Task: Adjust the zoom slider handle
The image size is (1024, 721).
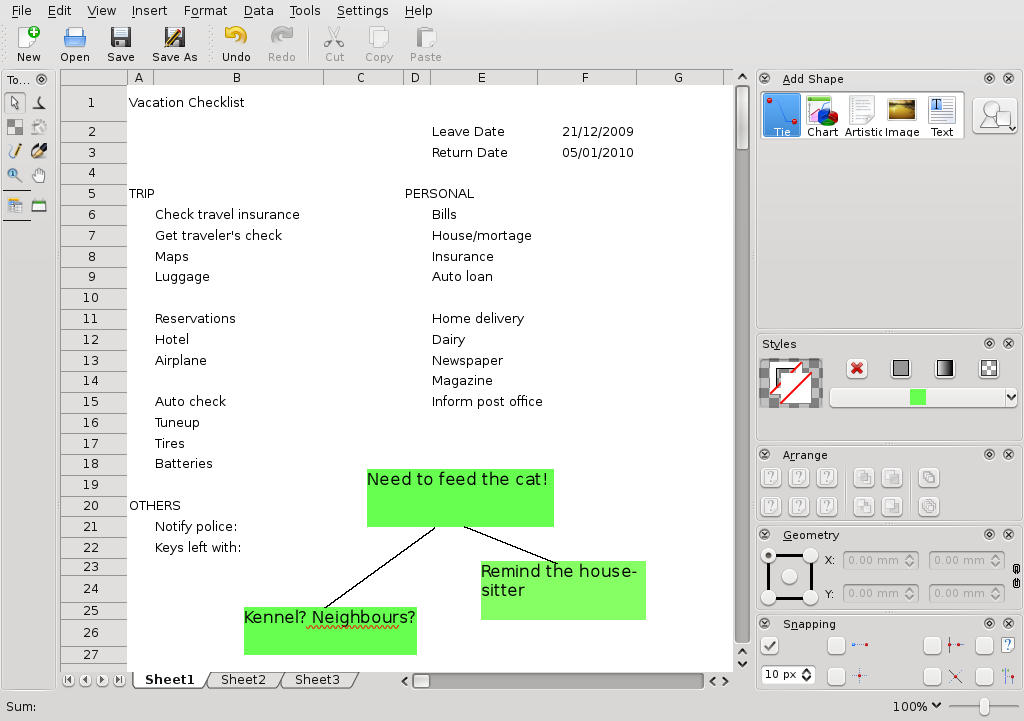Action: 984,706
